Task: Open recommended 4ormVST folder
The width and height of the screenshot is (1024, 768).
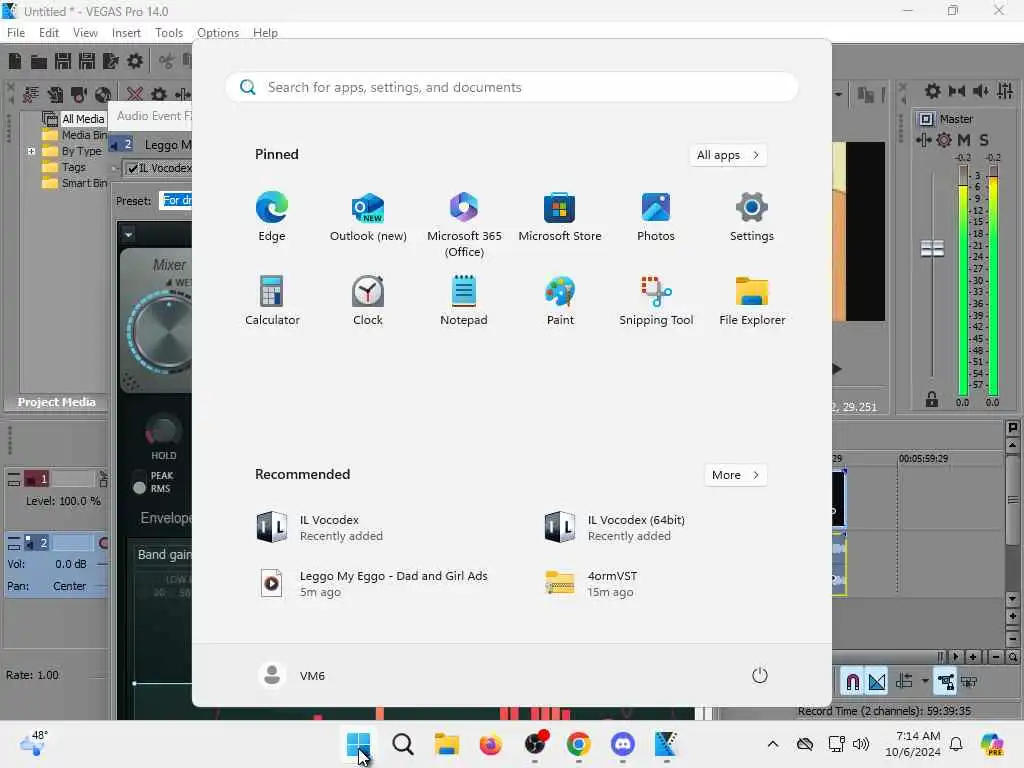Action: pos(592,584)
